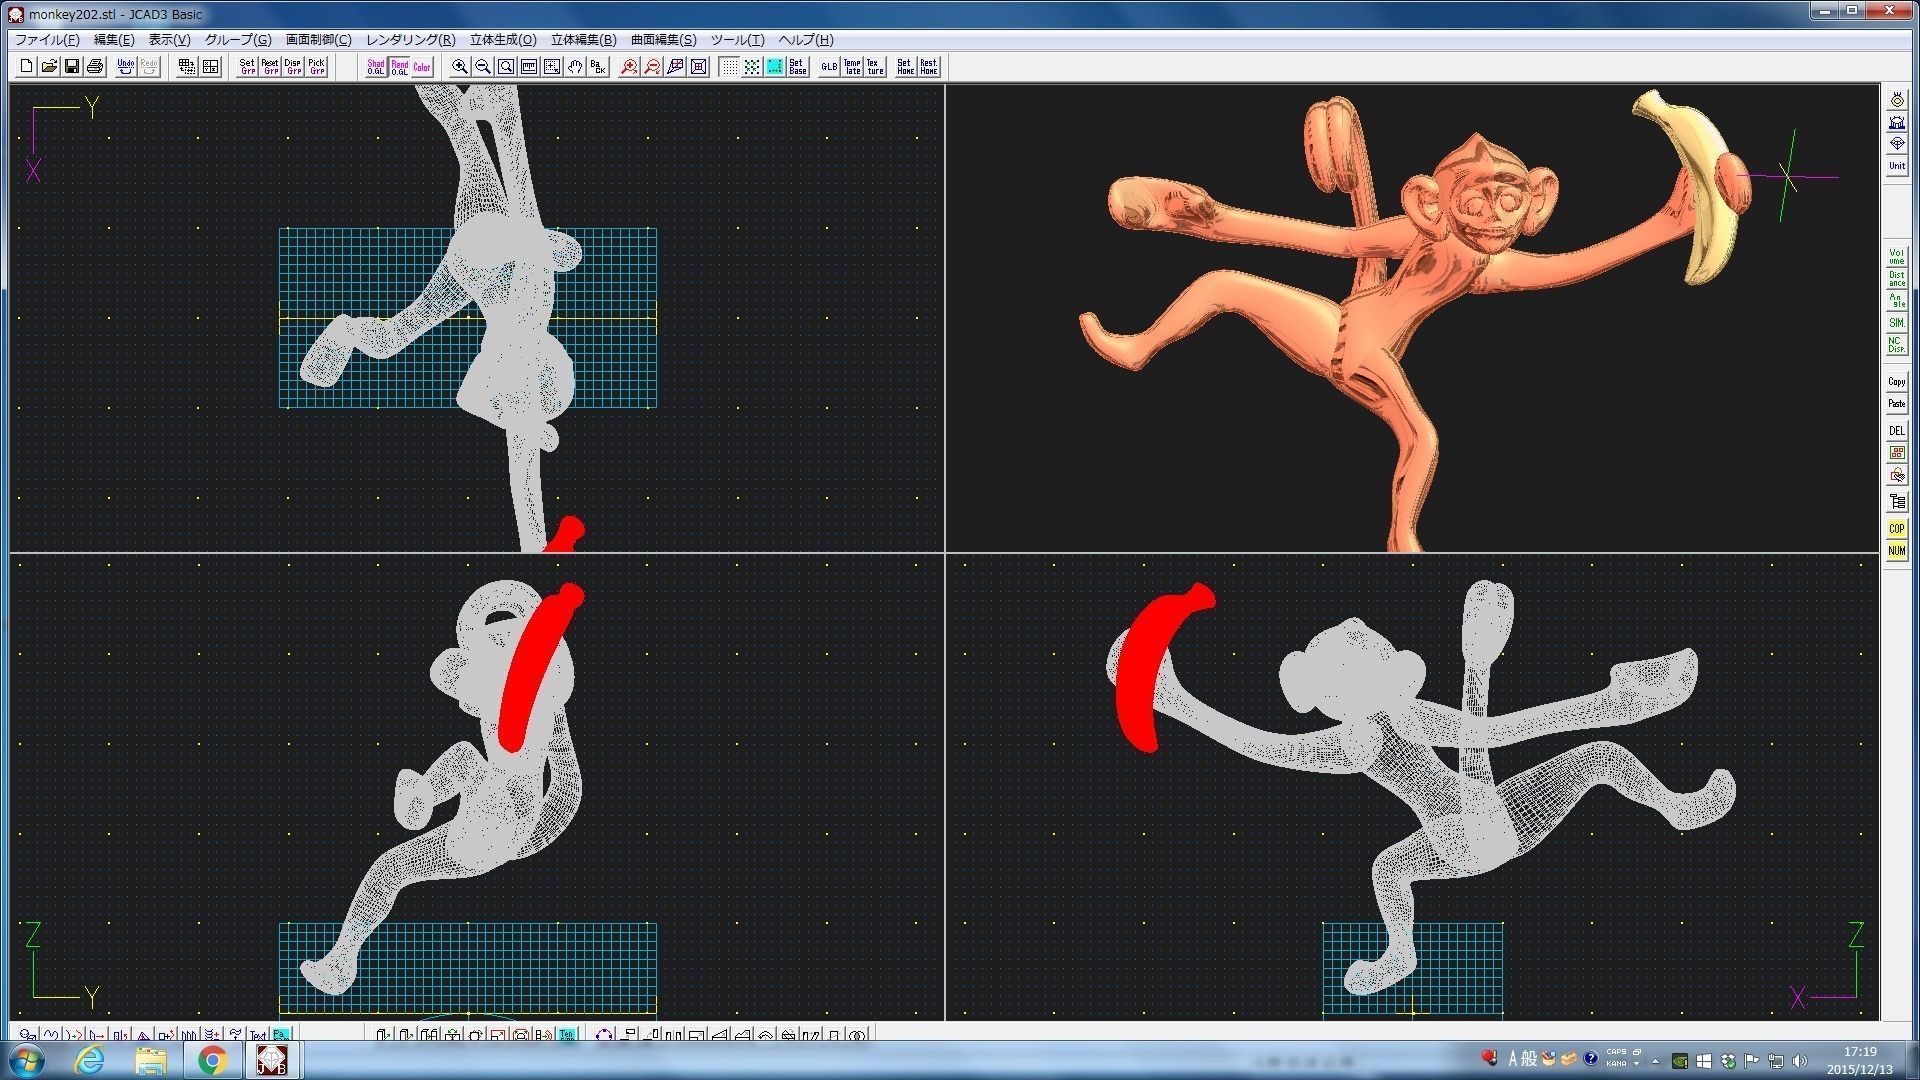This screenshot has height=1080, width=1920.
Task: Click the Save floppy disk icon
Action: (72, 67)
